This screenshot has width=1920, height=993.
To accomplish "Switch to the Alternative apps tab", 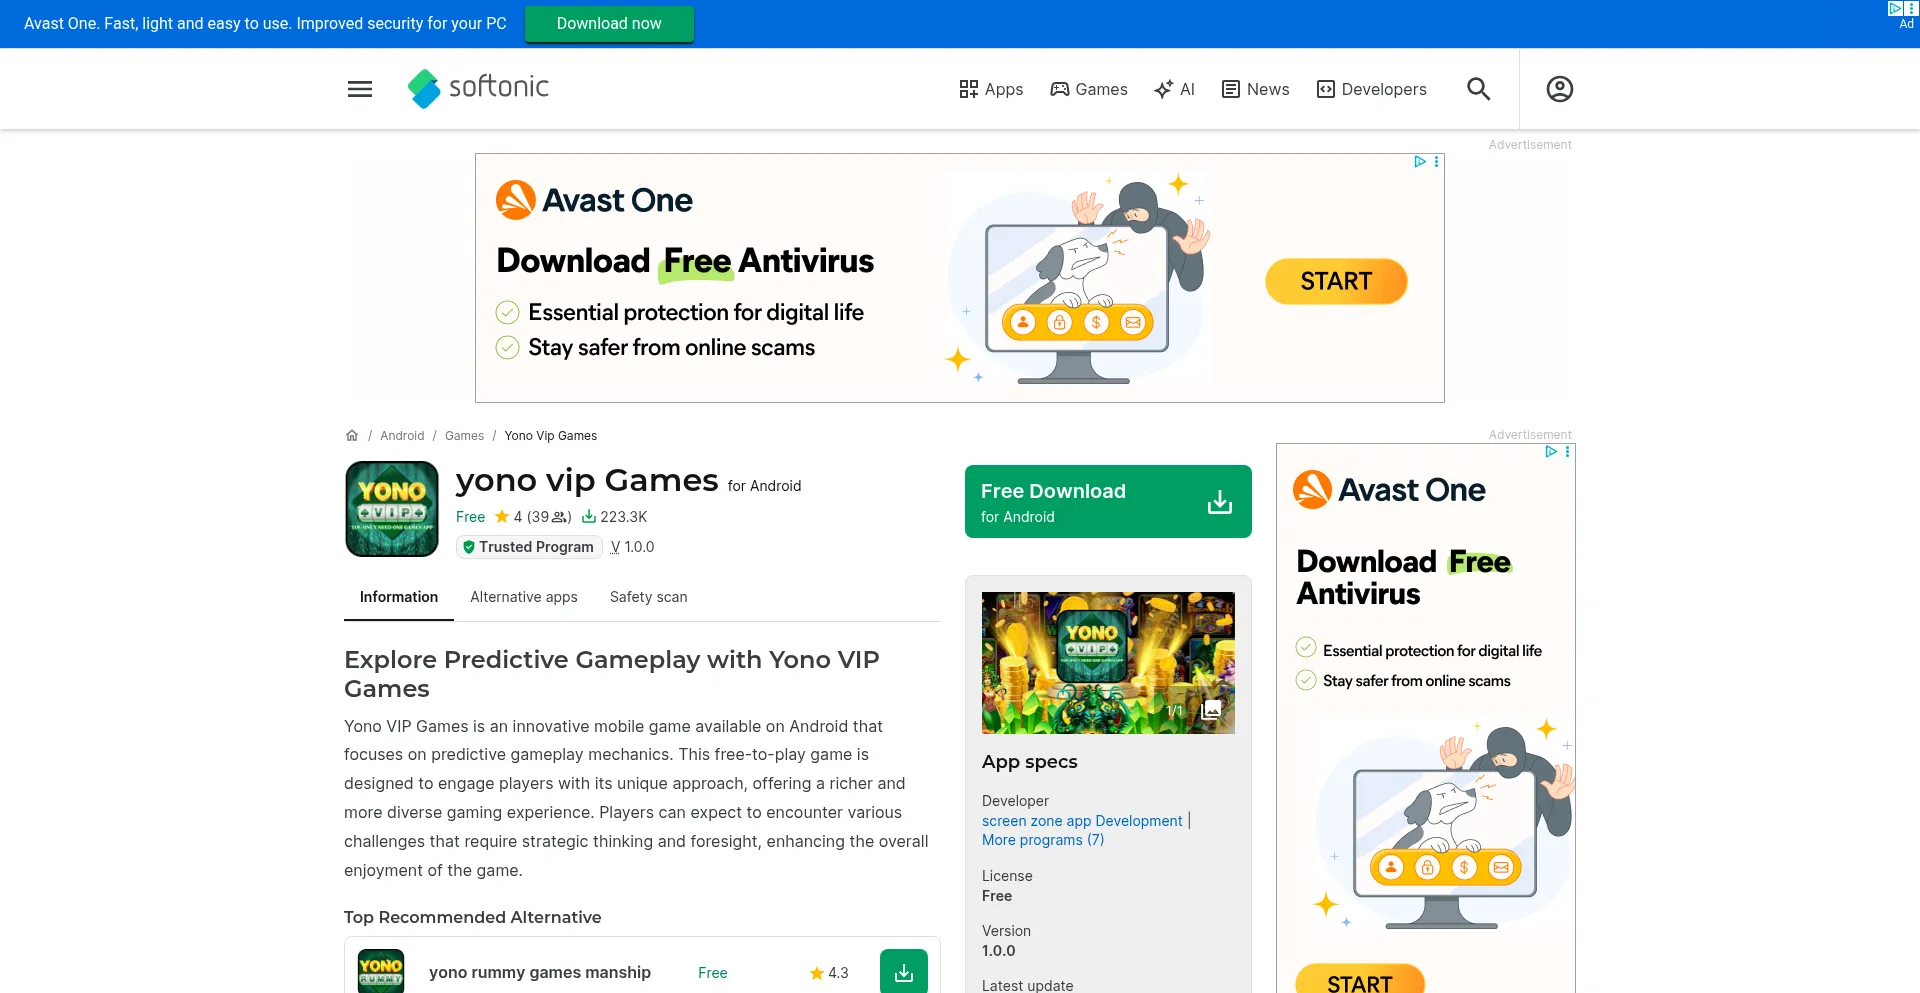I will click(524, 597).
